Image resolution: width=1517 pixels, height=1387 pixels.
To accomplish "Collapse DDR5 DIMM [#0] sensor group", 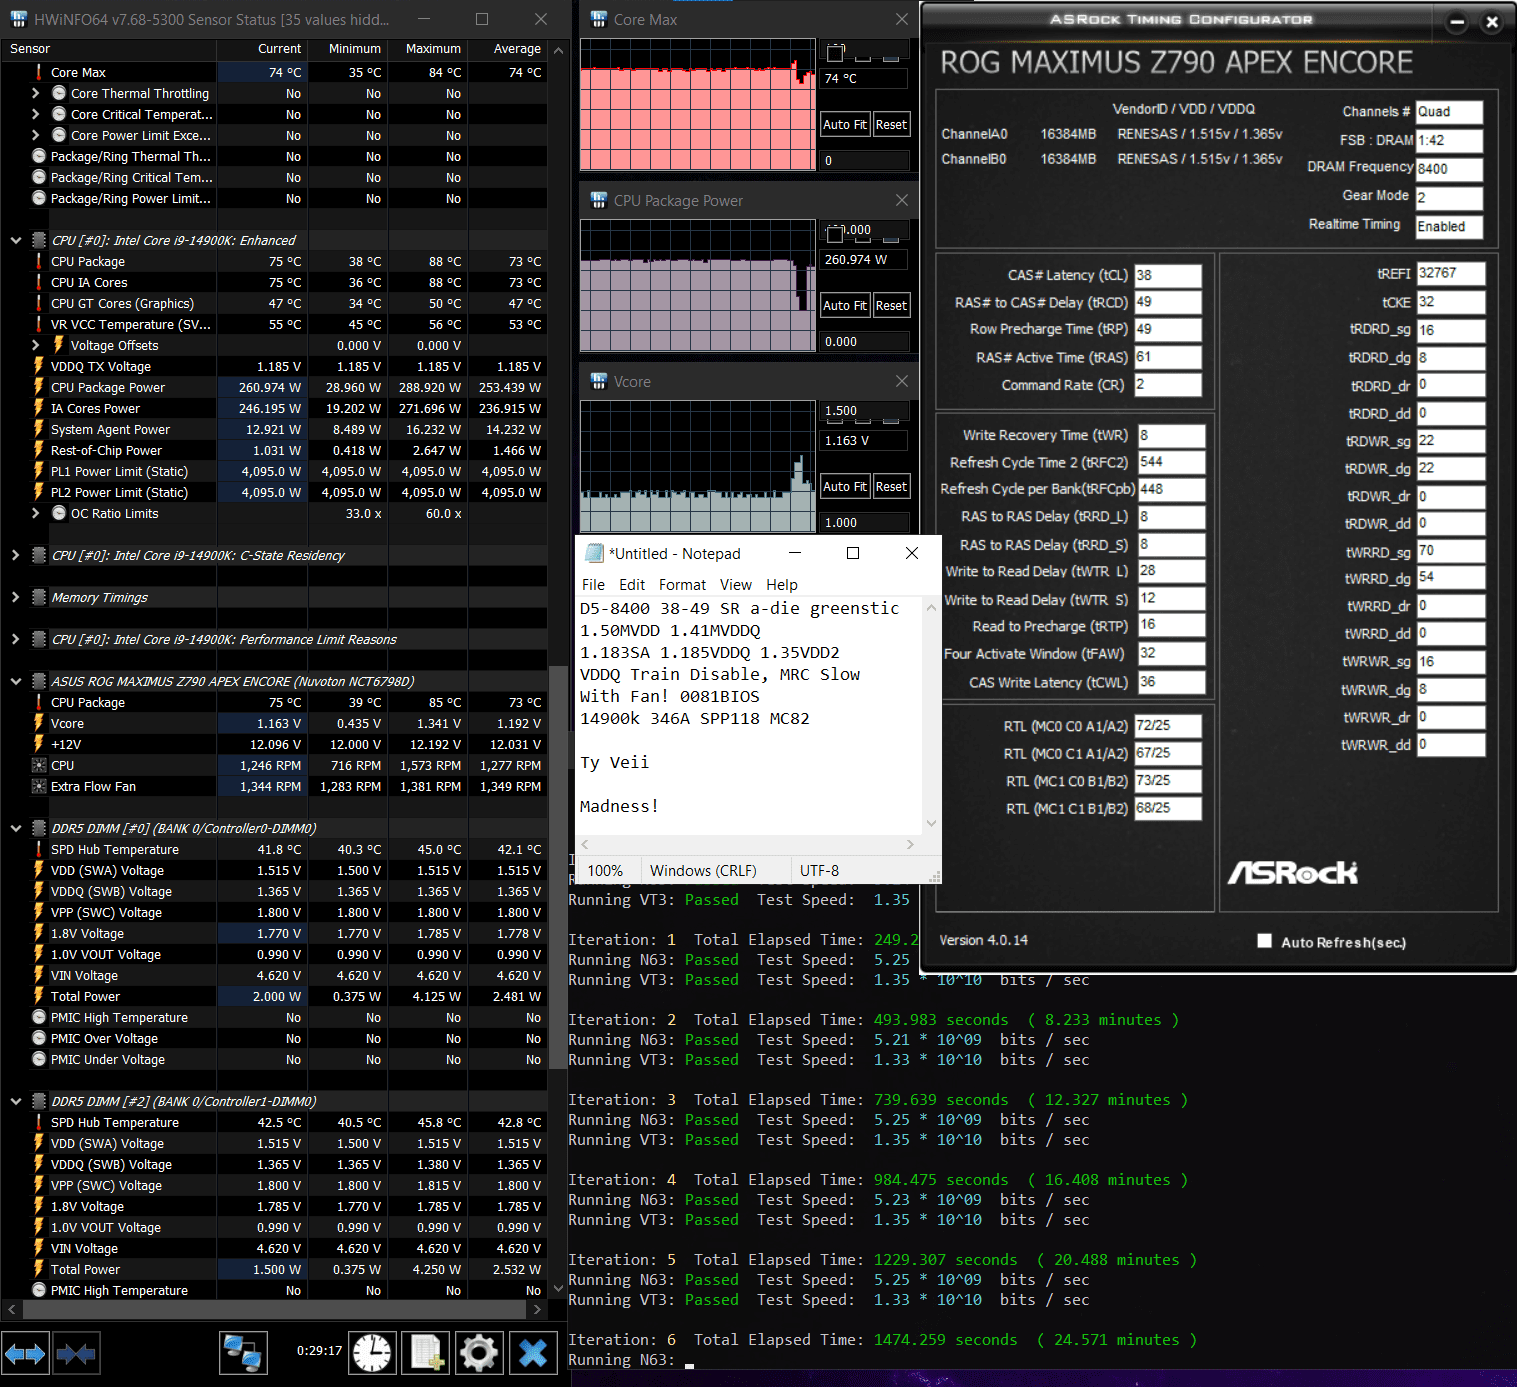I will pyautogui.click(x=15, y=828).
